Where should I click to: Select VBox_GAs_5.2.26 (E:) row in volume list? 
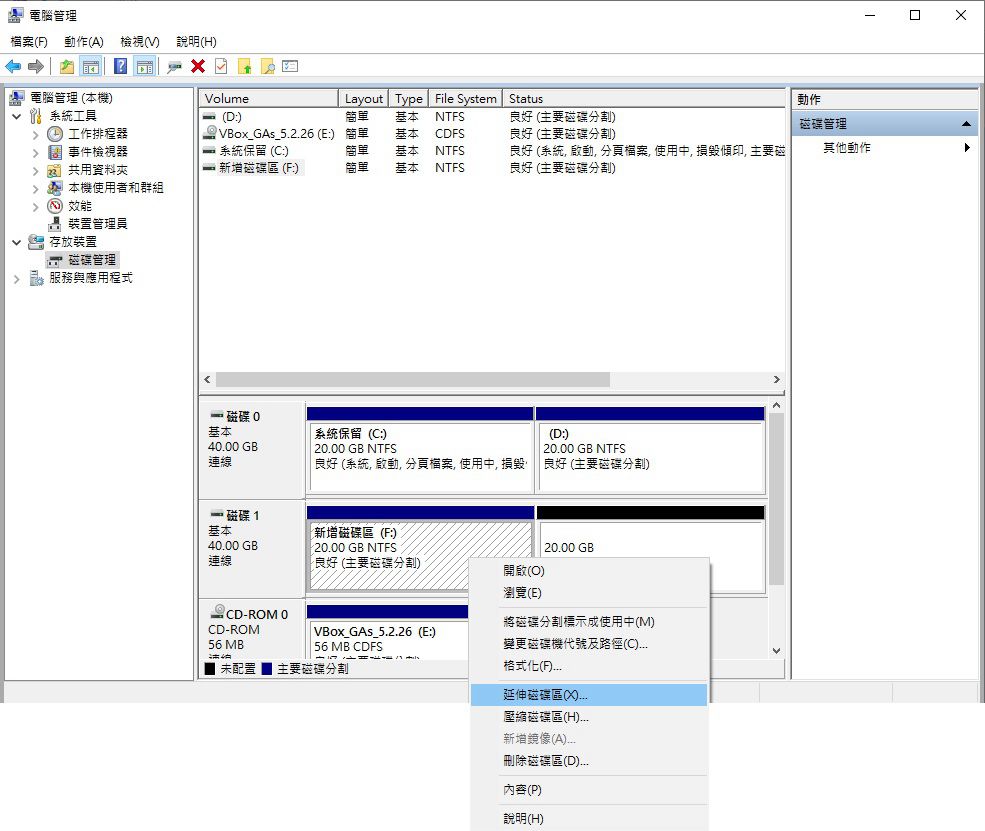pyautogui.click(x=492, y=134)
